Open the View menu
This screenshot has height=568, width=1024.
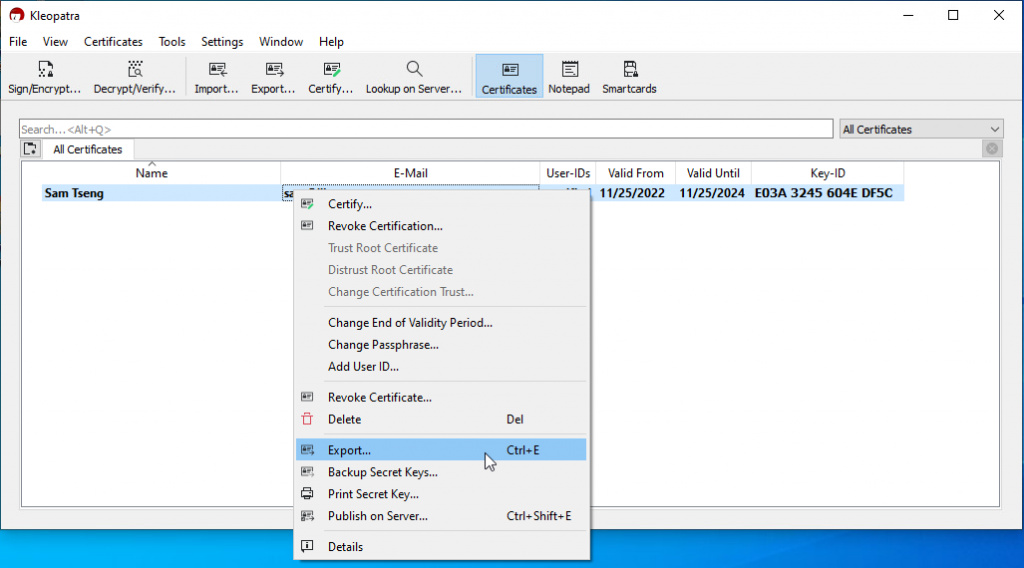click(55, 42)
